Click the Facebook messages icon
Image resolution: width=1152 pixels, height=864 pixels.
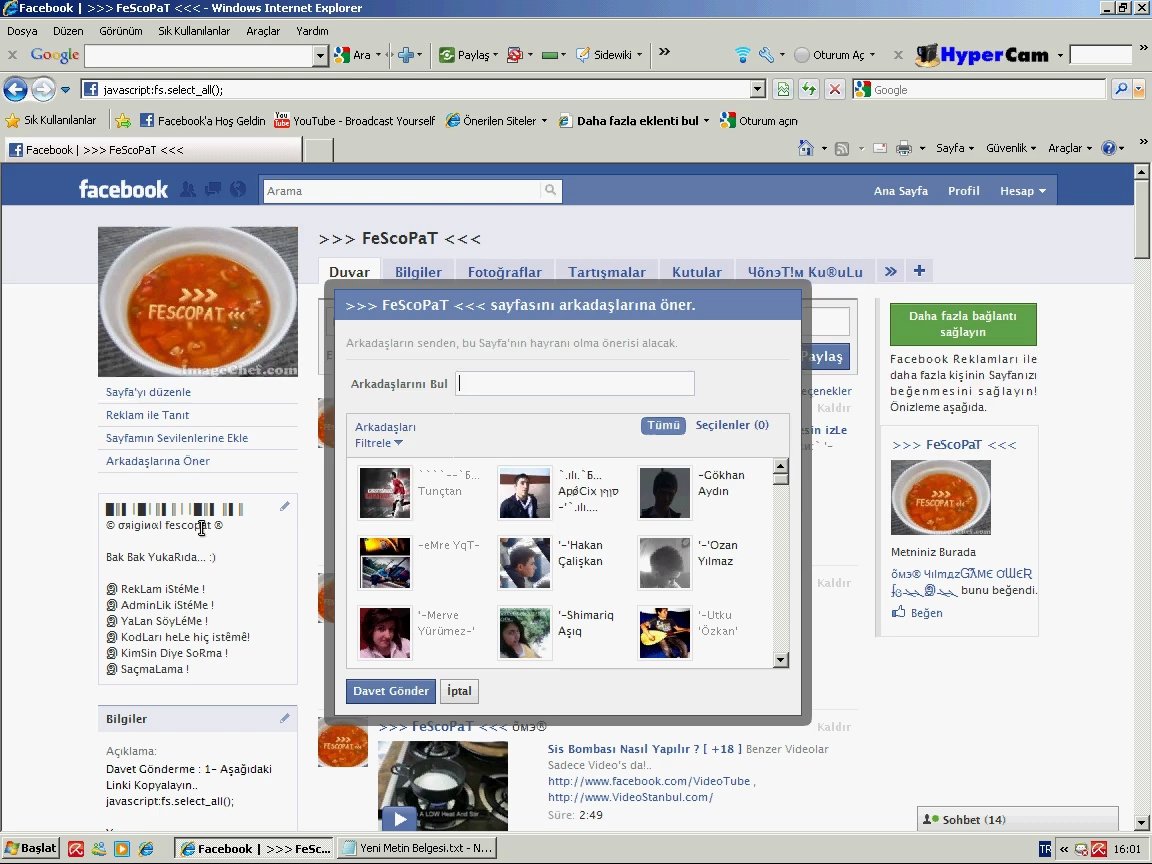click(213, 190)
